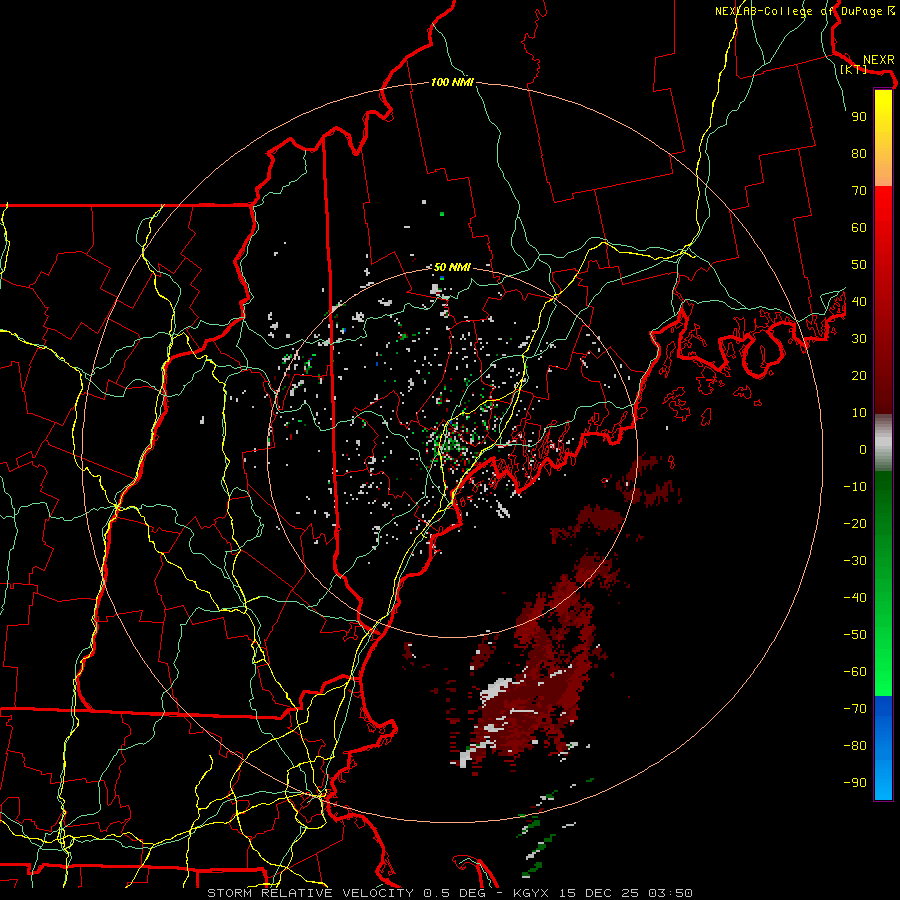Screen dimensions: 900x900
Task: Click the 80 value on velocity scale
Action: (x=859, y=154)
